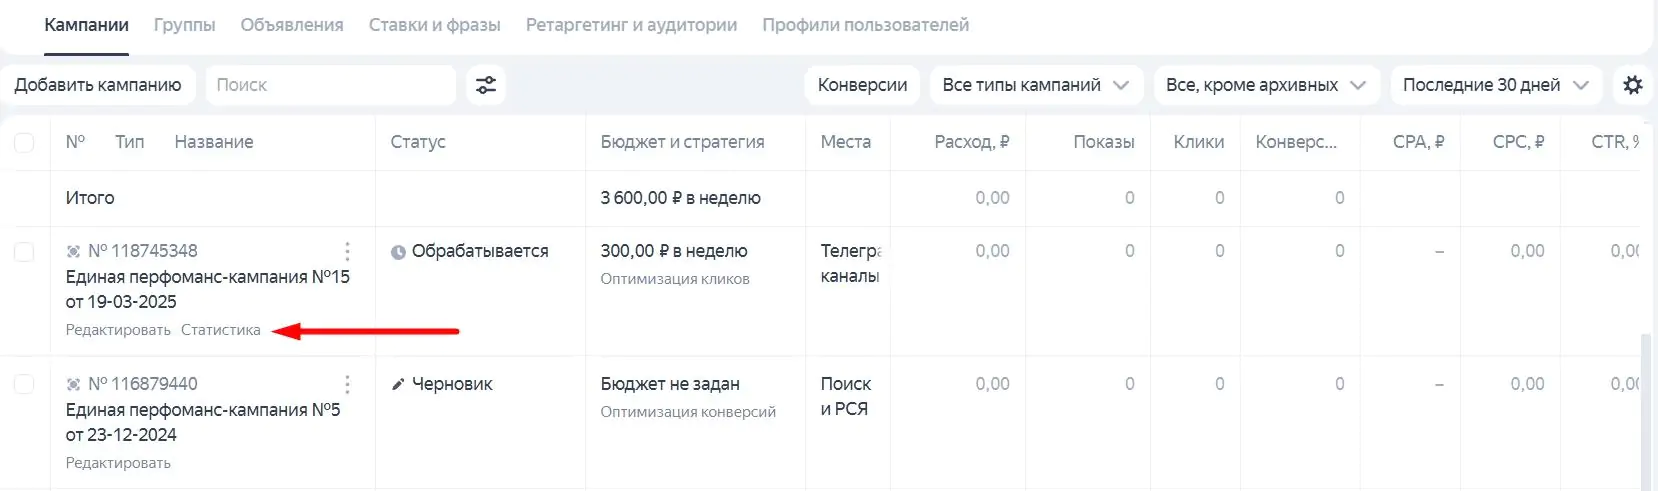Open three-dot menu for campaign №116879440

[347, 384]
